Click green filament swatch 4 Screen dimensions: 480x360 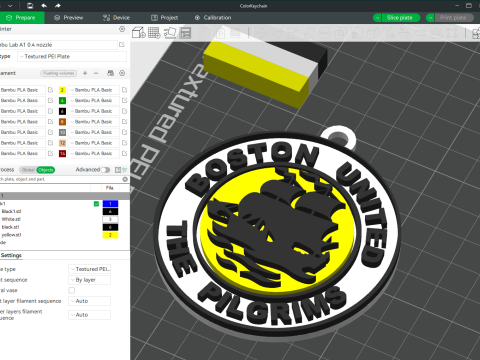pyautogui.click(x=62, y=100)
